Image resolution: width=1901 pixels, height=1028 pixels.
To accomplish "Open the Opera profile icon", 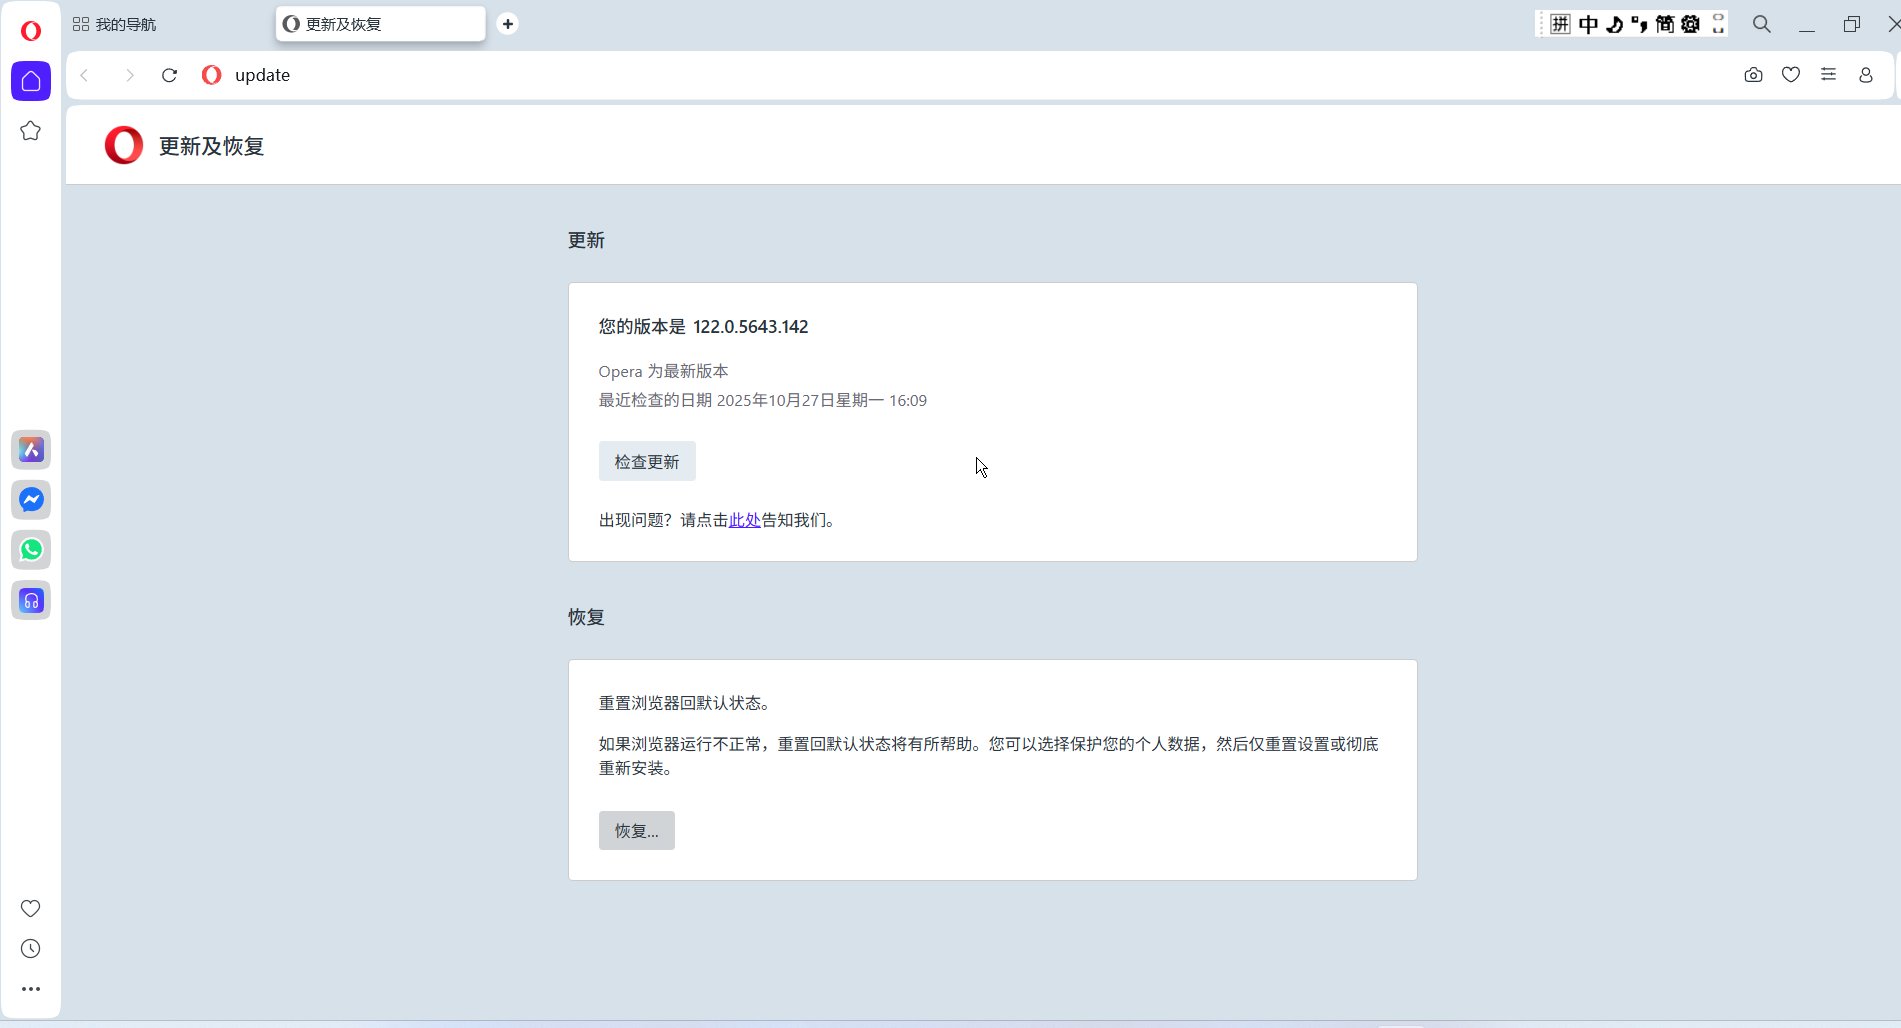I will tap(1865, 74).
